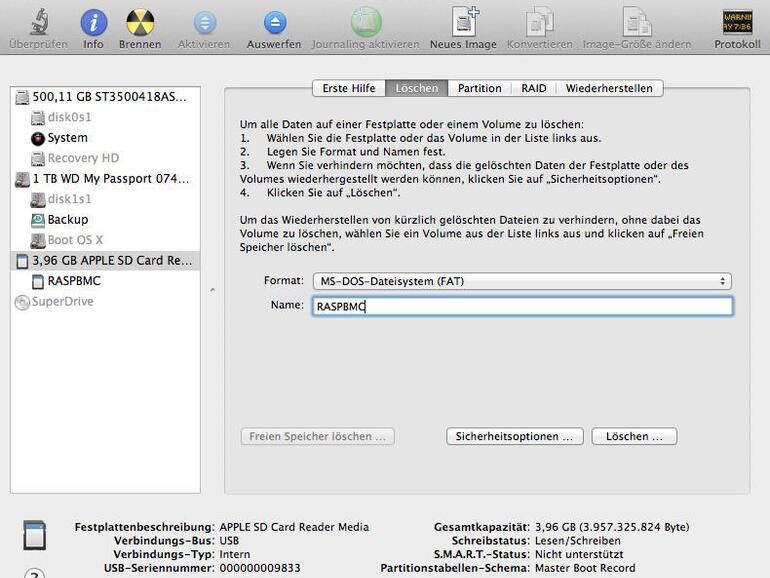
Task: Click the S.M.A.R.T.-Status value Nicht unterstützt
Action: (579, 554)
